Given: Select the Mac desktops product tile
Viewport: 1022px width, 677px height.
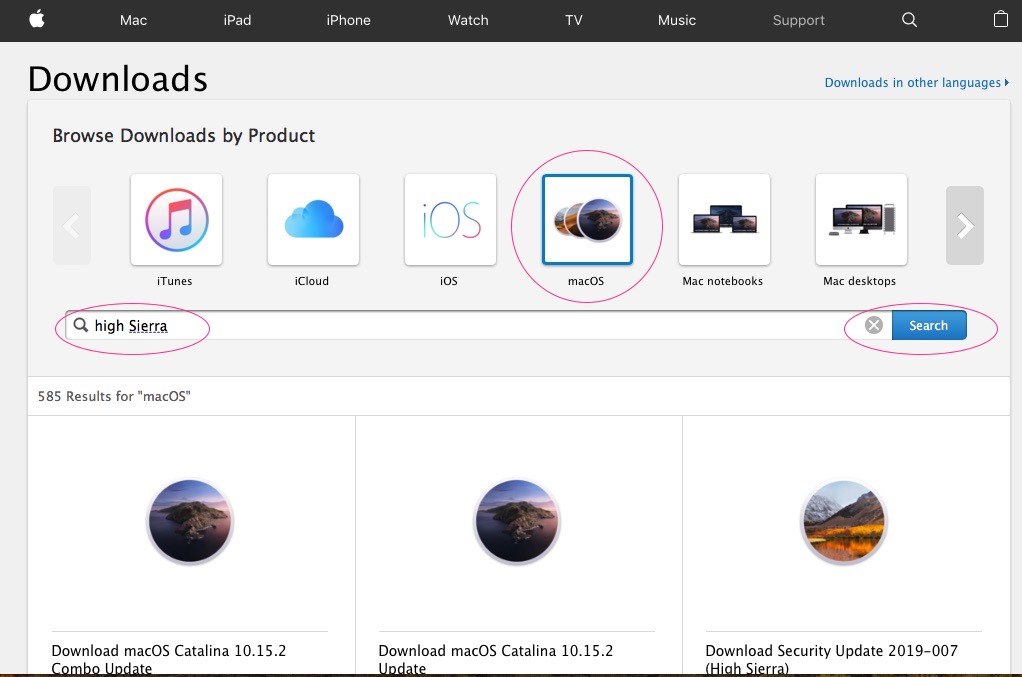Looking at the screenshot, I should 861,220.
